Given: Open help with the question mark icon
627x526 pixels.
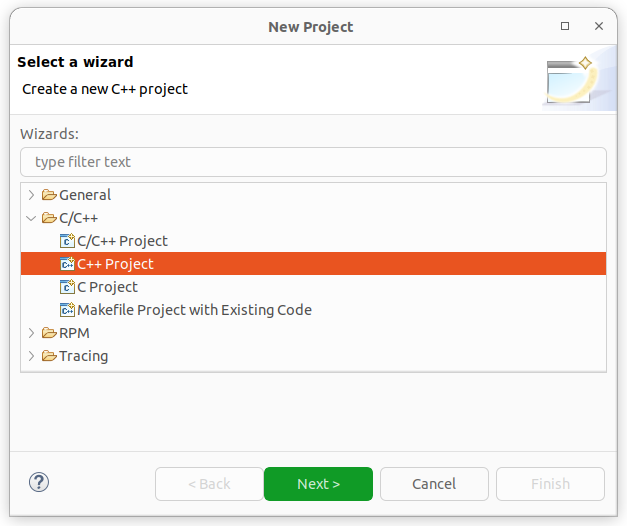Looking at the screenshot, I should click(39, 484).
